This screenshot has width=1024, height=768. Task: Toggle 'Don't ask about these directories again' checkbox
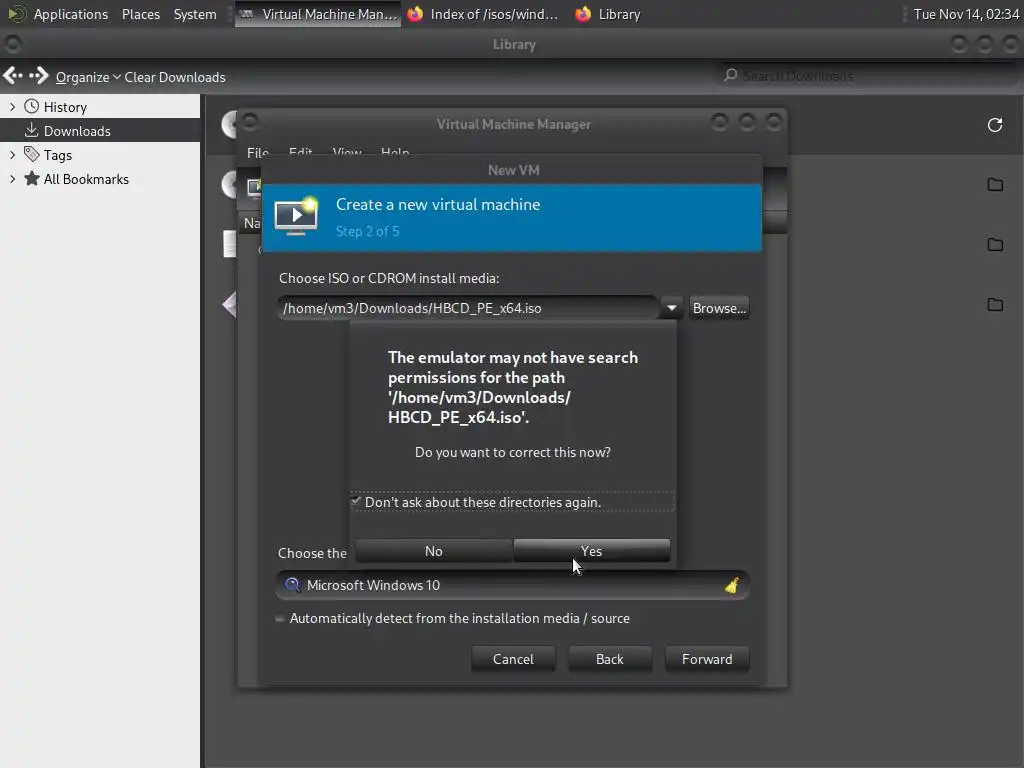(356, 502)
